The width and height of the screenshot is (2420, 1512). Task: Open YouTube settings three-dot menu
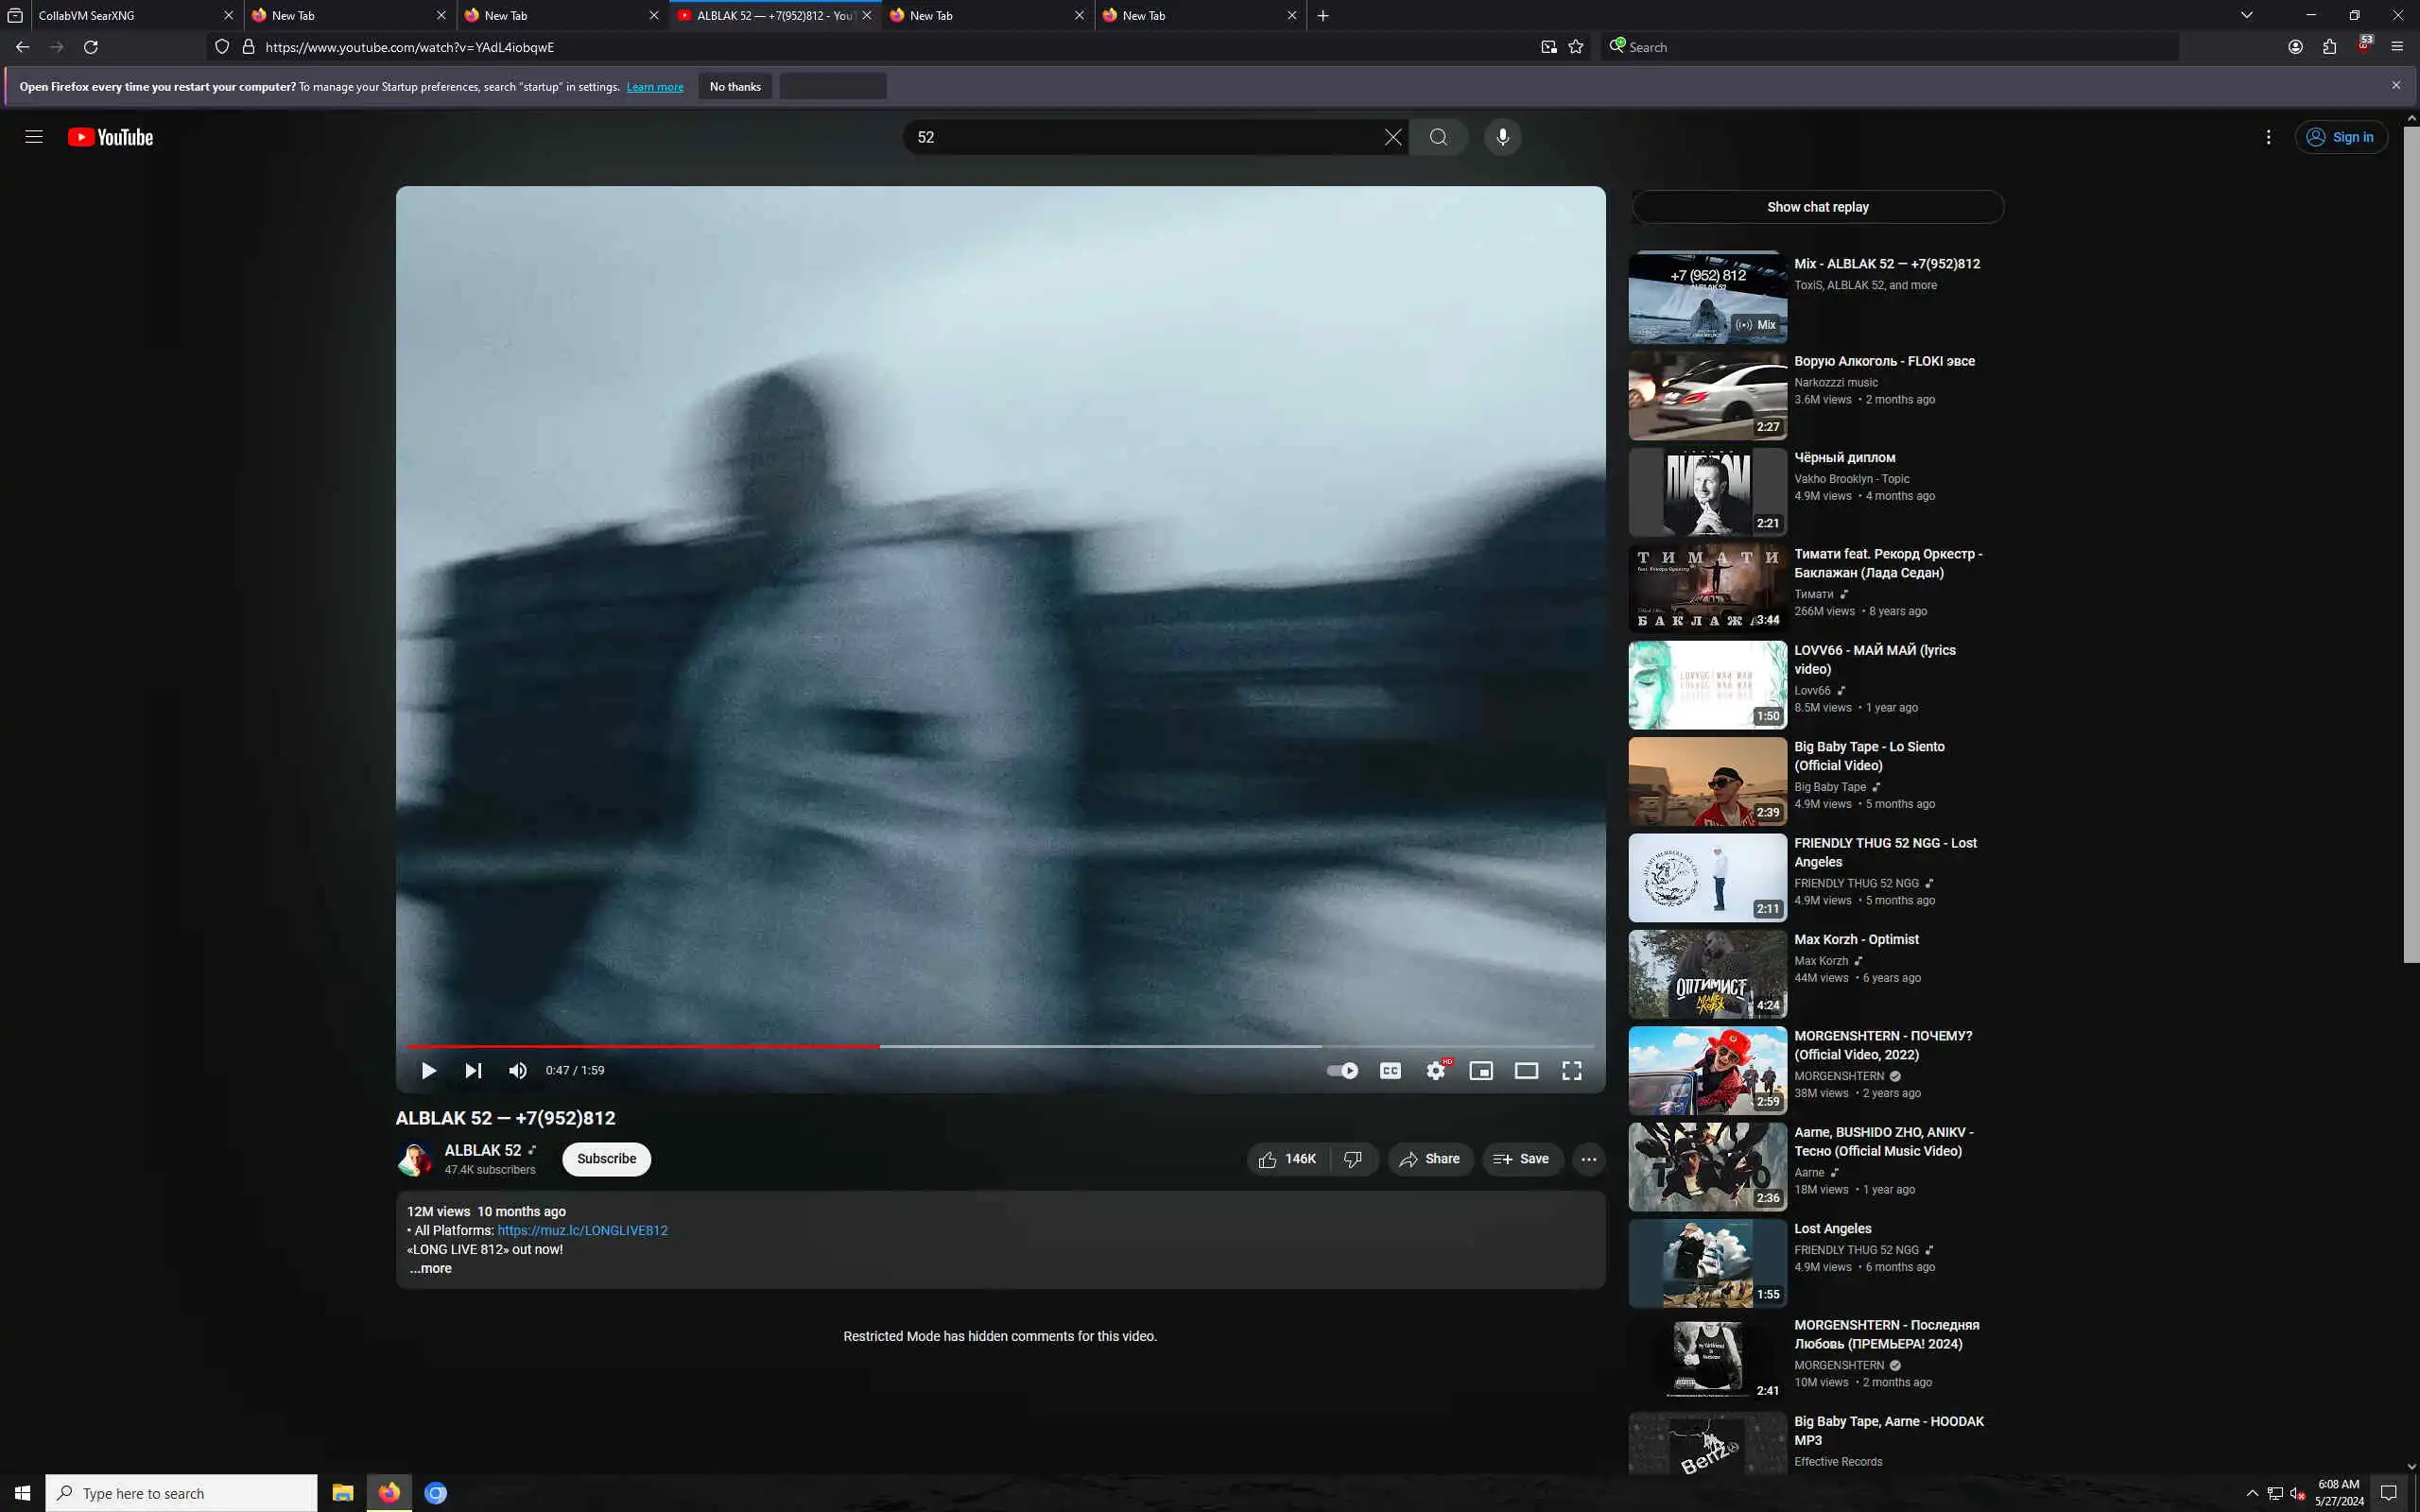[2268, 137]
